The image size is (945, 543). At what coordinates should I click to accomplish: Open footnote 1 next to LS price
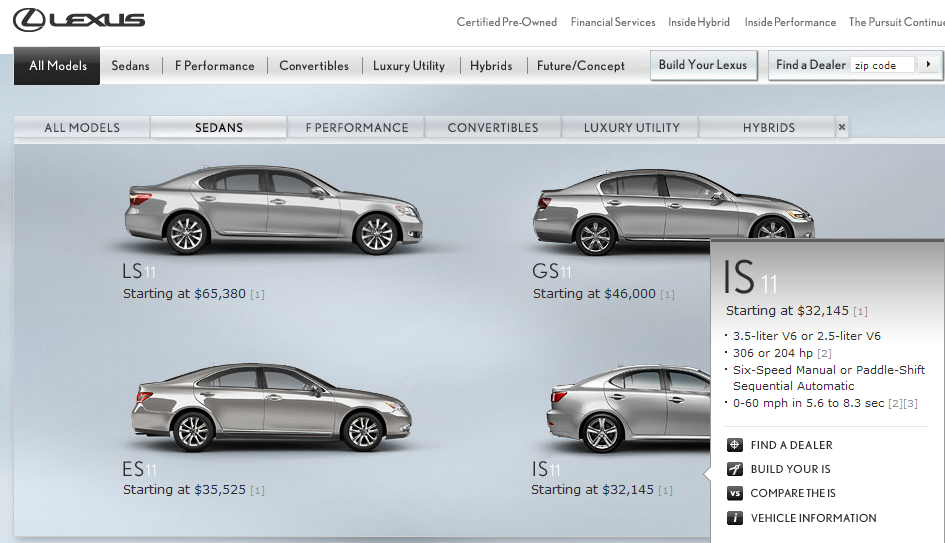[x=257, y=295]
